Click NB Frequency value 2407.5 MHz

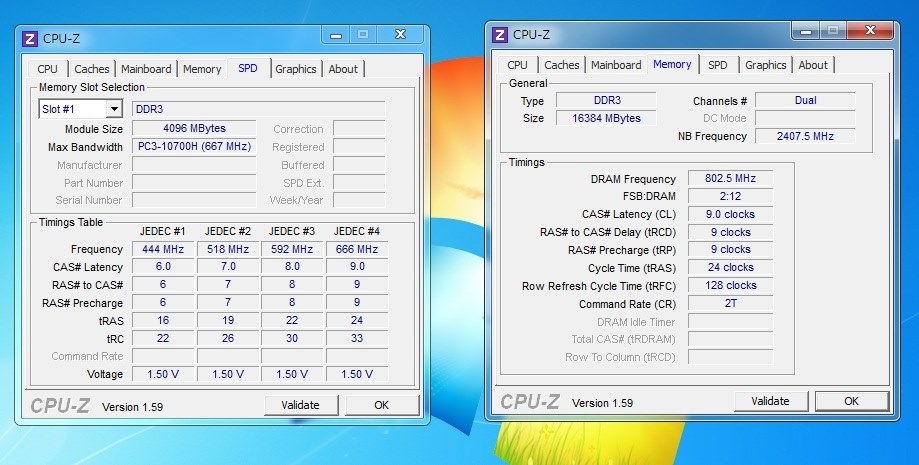coord(805,136)
